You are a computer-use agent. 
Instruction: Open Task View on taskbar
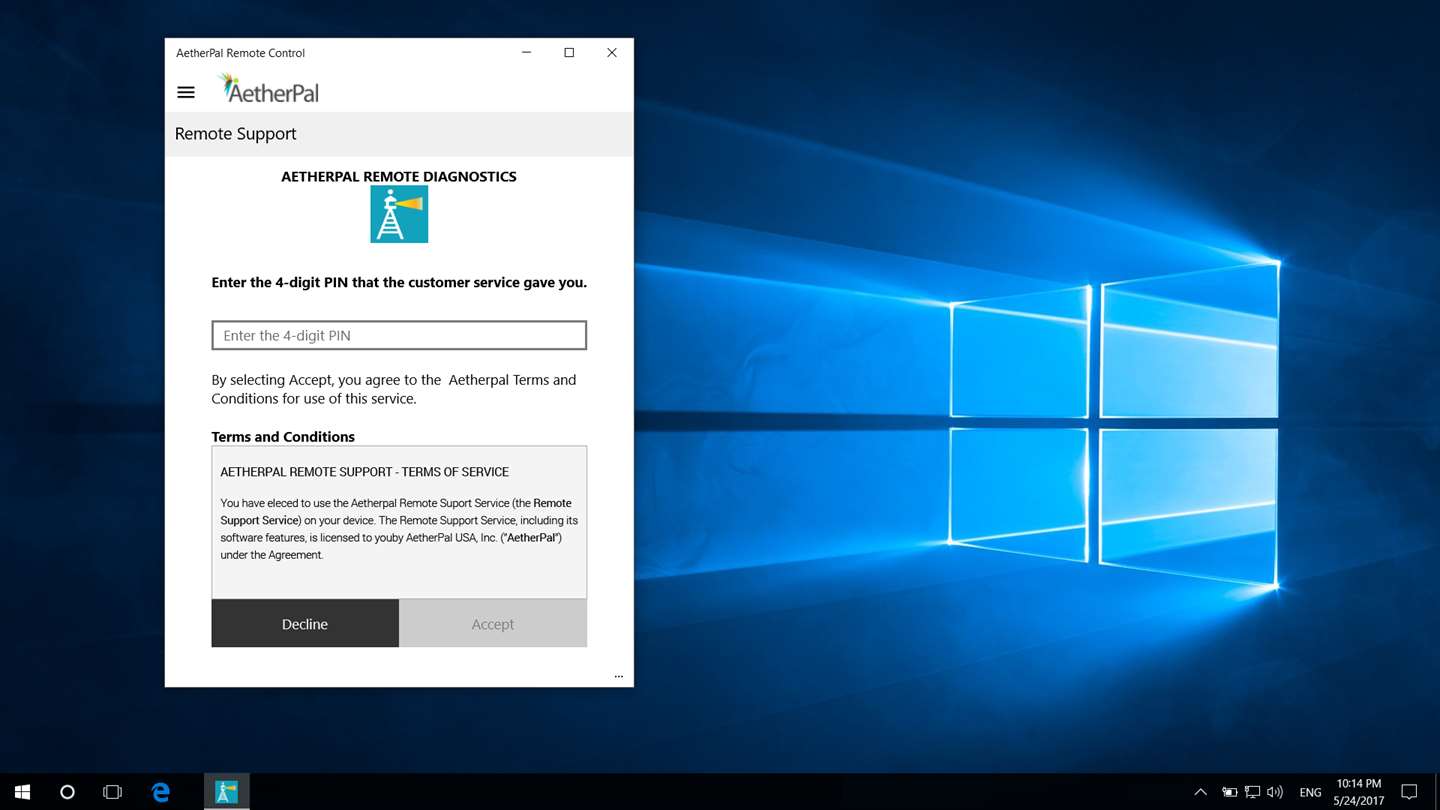(112, 792)
